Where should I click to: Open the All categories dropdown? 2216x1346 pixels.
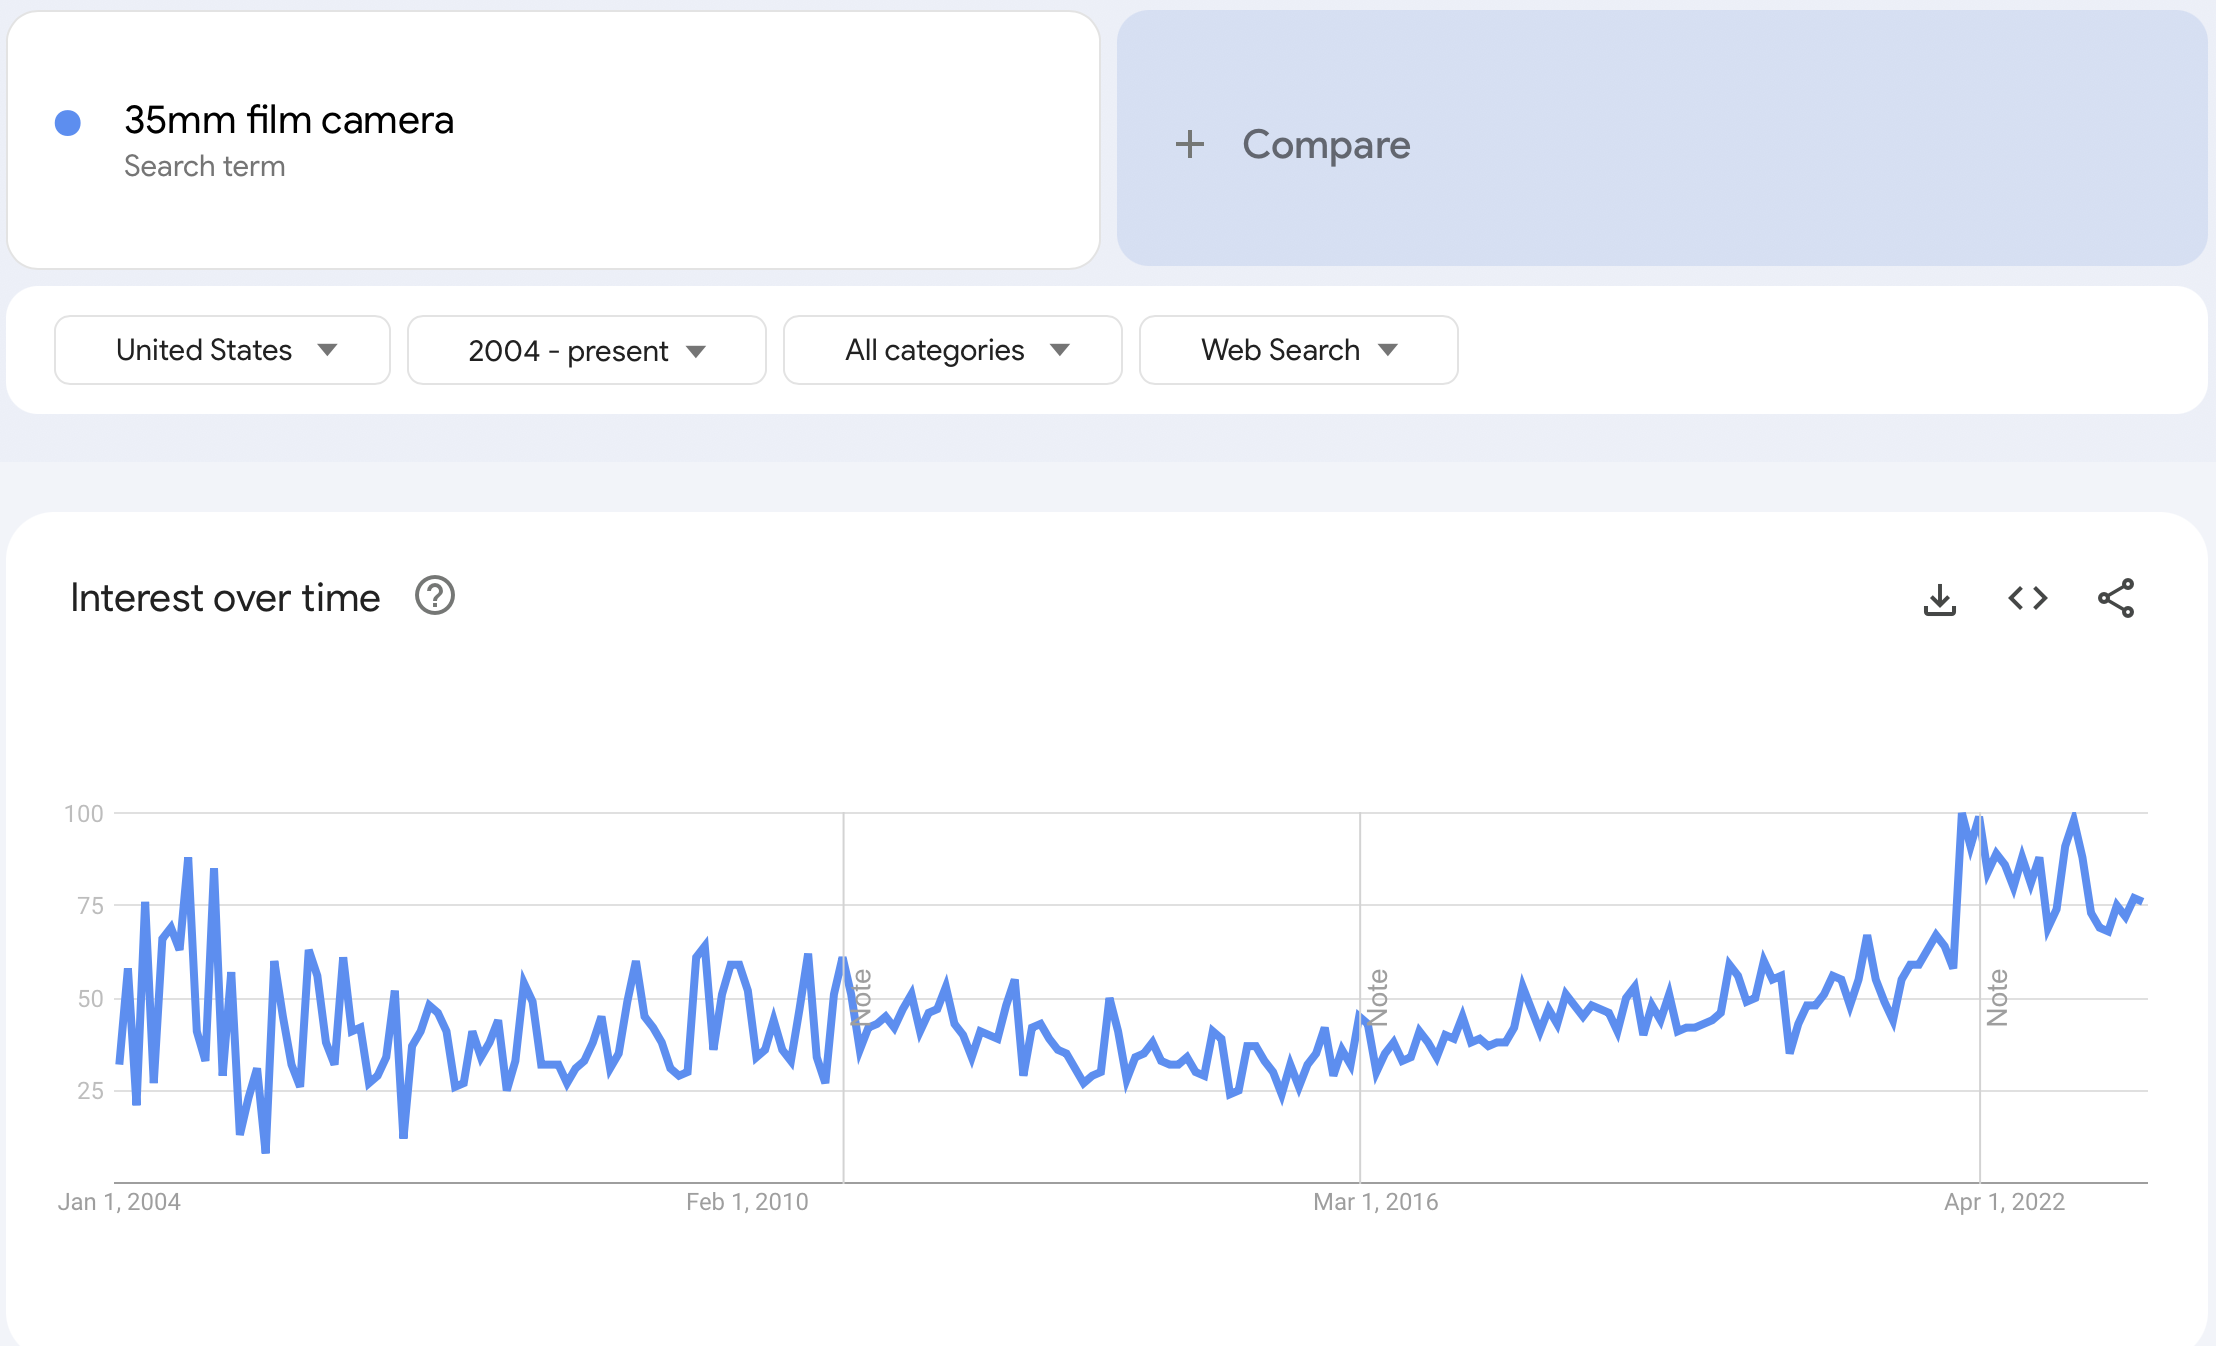pos(953,350)
